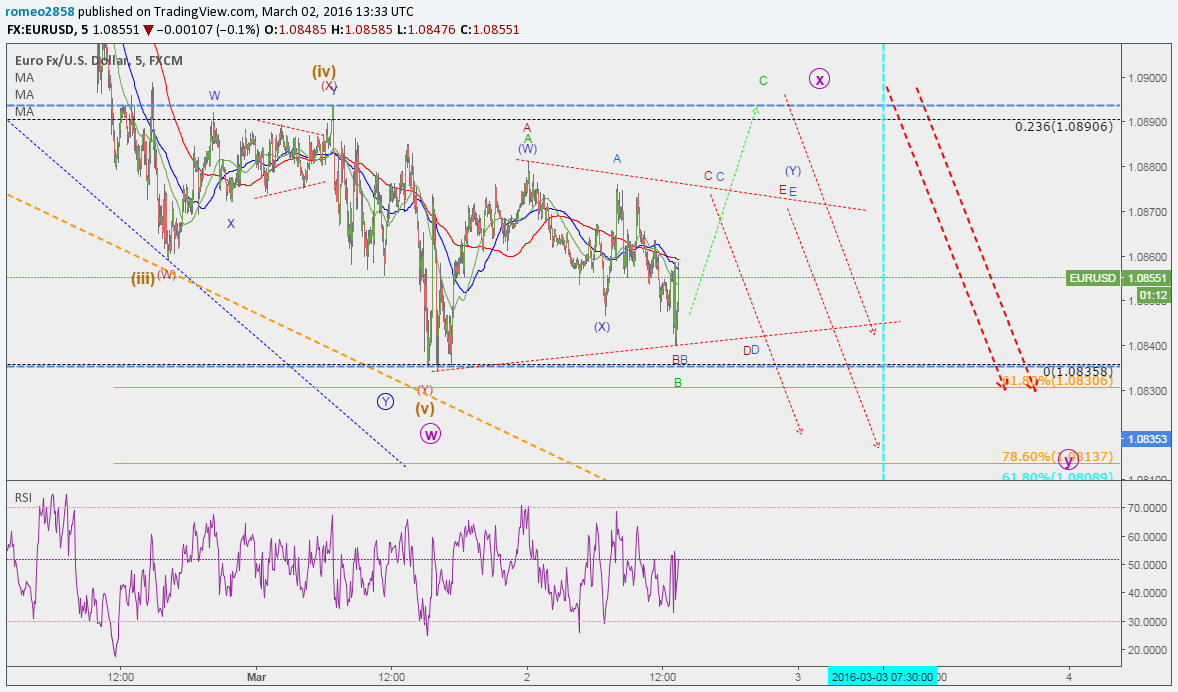Click the 1.08300 price axis label
Viewport: 1178px width, 692px height.
[x=1147, y=391]
